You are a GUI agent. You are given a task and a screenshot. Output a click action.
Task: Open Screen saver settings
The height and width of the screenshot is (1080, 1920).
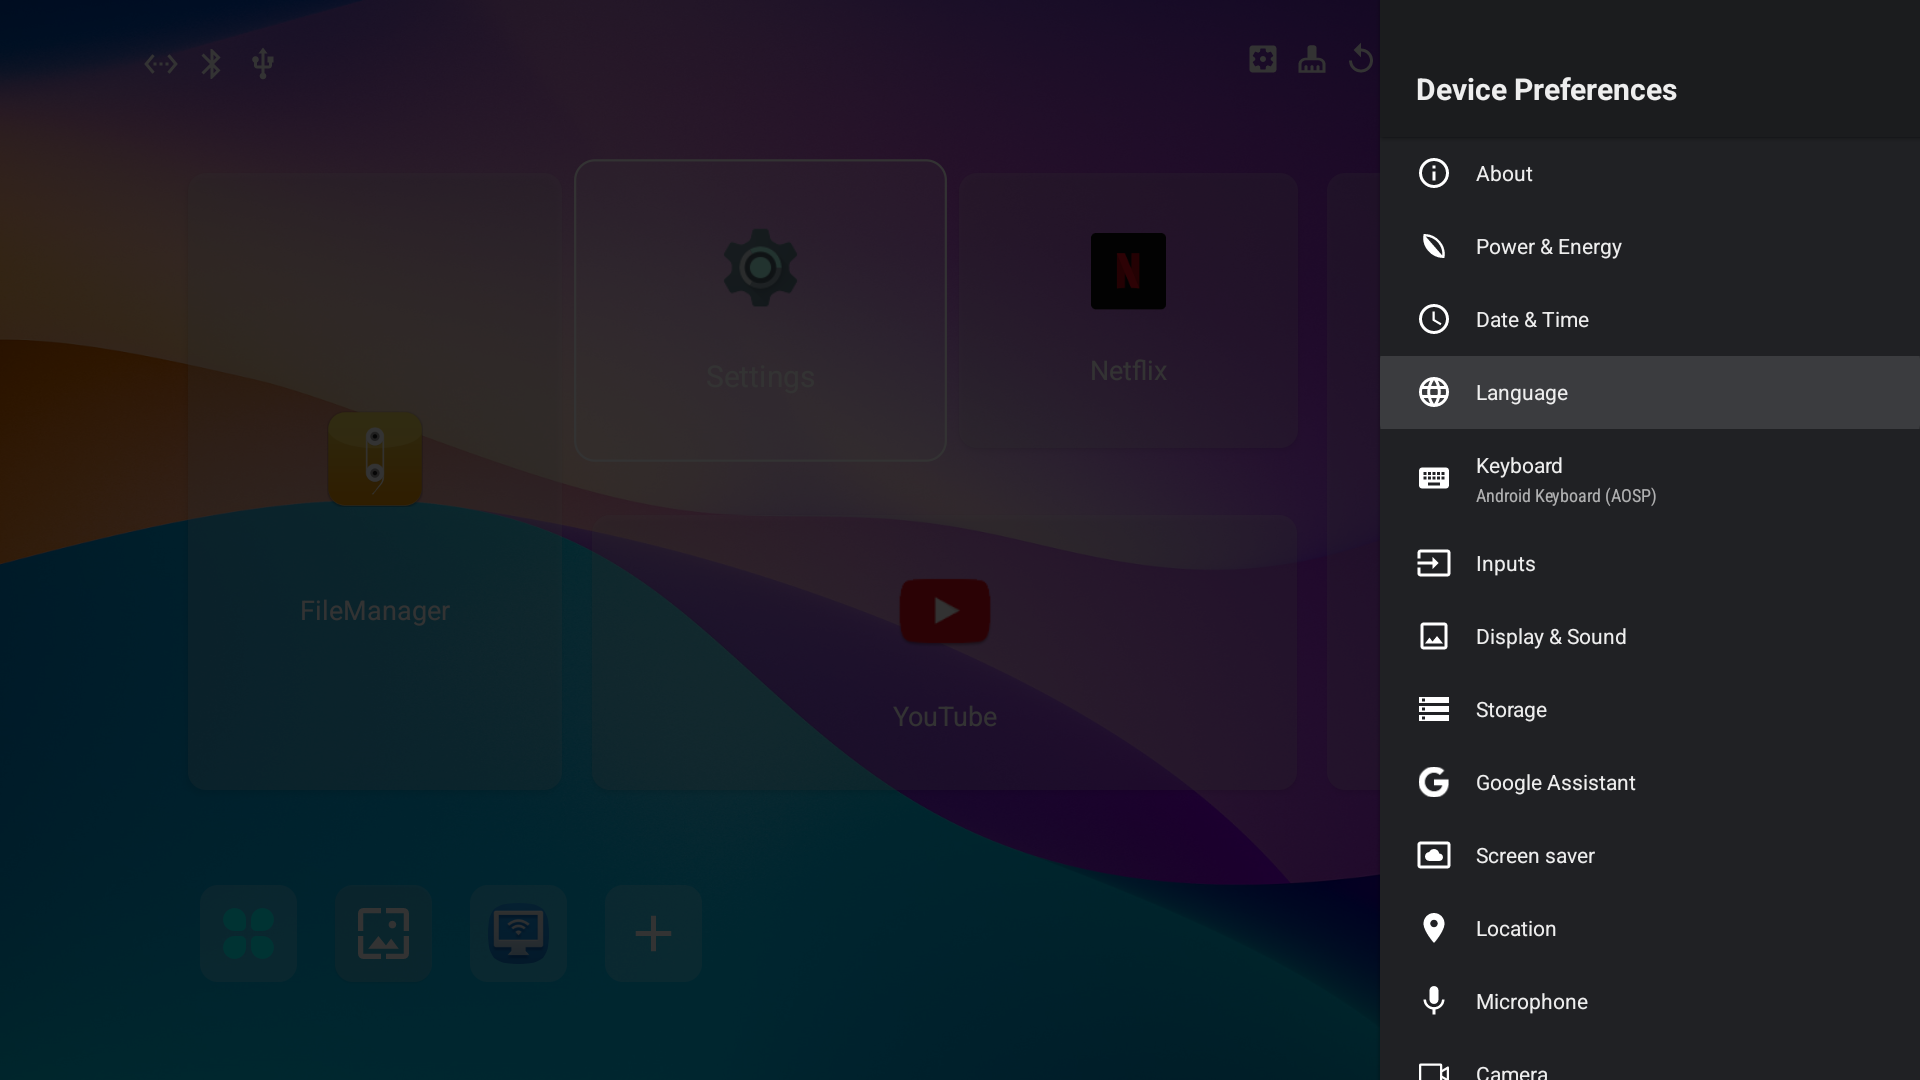[1534, 856]
